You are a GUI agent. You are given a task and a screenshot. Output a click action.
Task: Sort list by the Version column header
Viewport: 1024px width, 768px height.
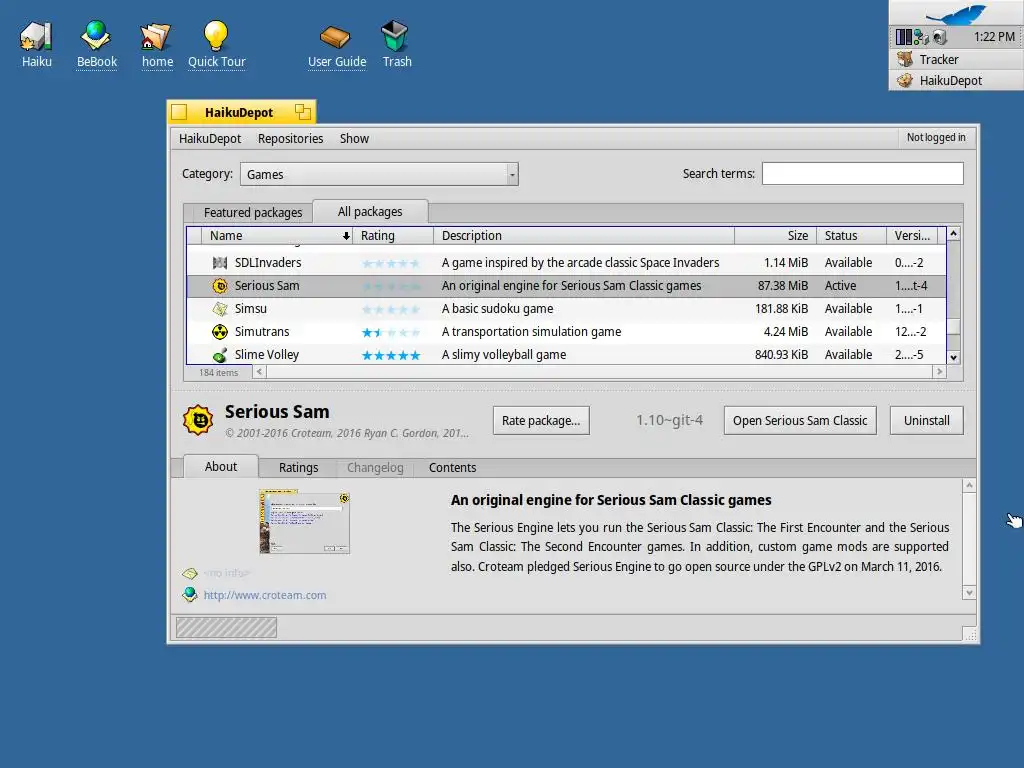(x=912, y=236)
